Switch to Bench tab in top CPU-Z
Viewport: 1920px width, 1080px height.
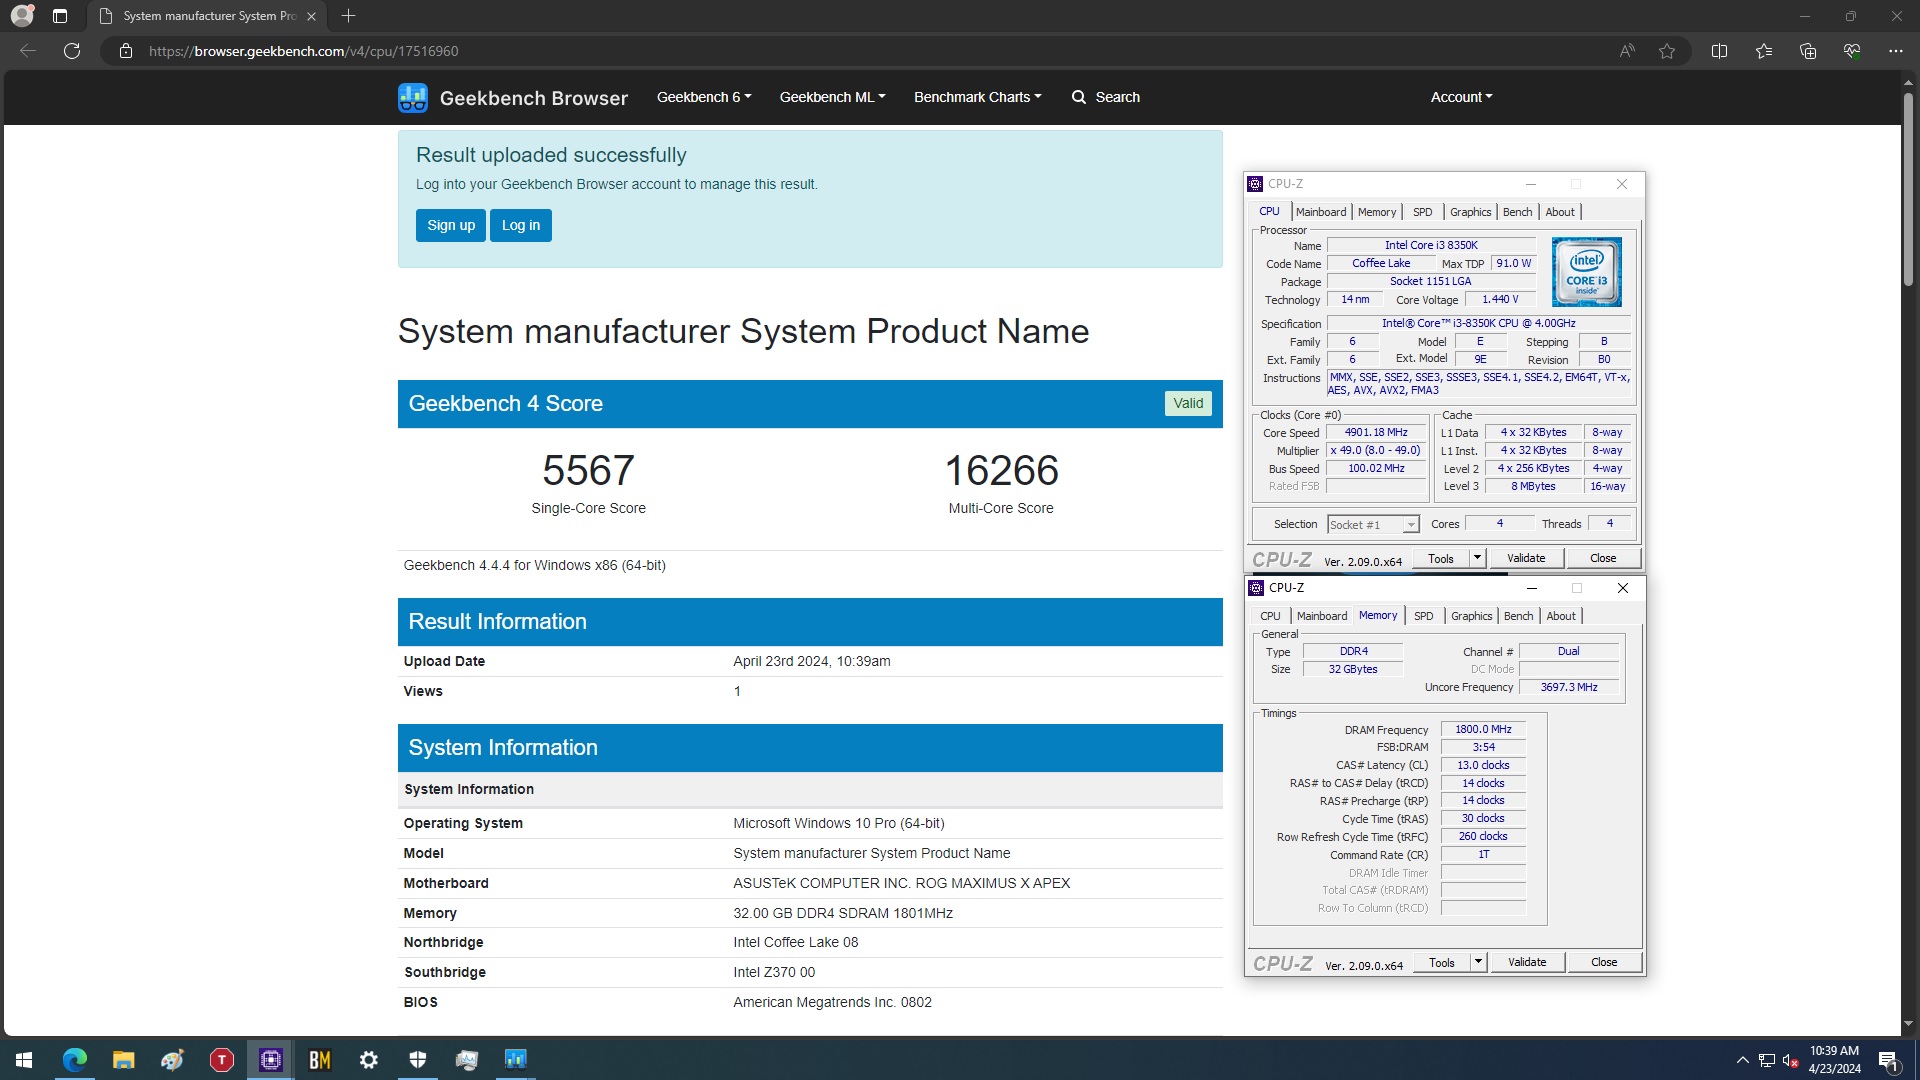coord(1517,212)
